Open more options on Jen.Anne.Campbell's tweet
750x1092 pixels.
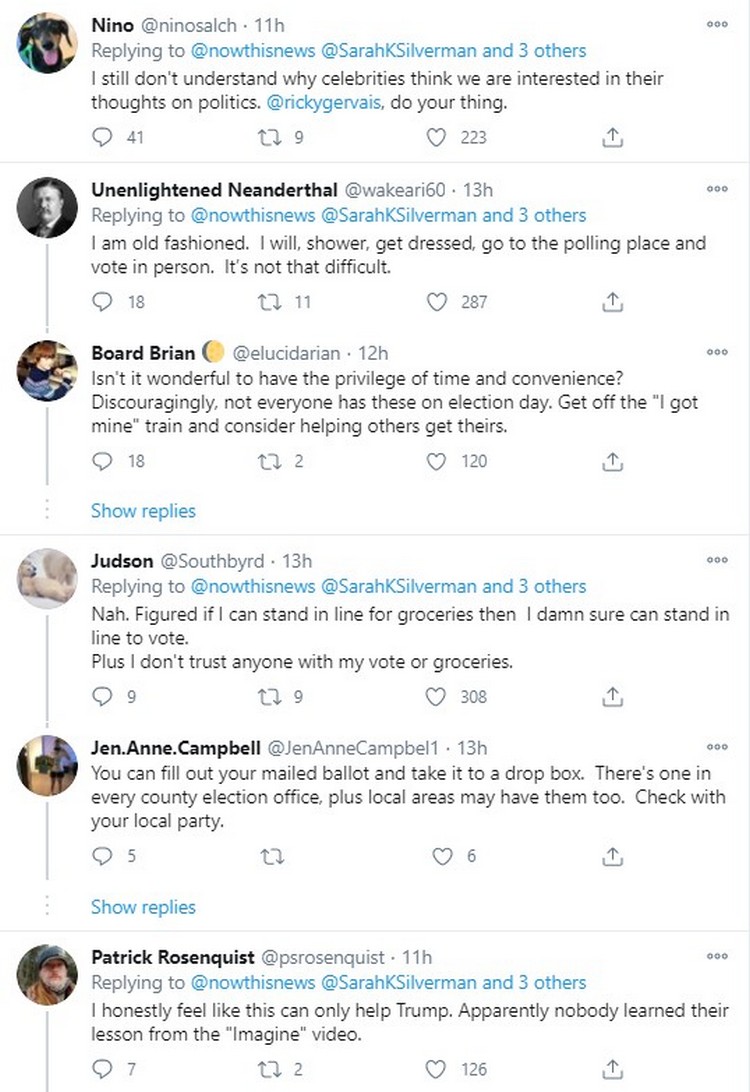(x=717, y=747)
